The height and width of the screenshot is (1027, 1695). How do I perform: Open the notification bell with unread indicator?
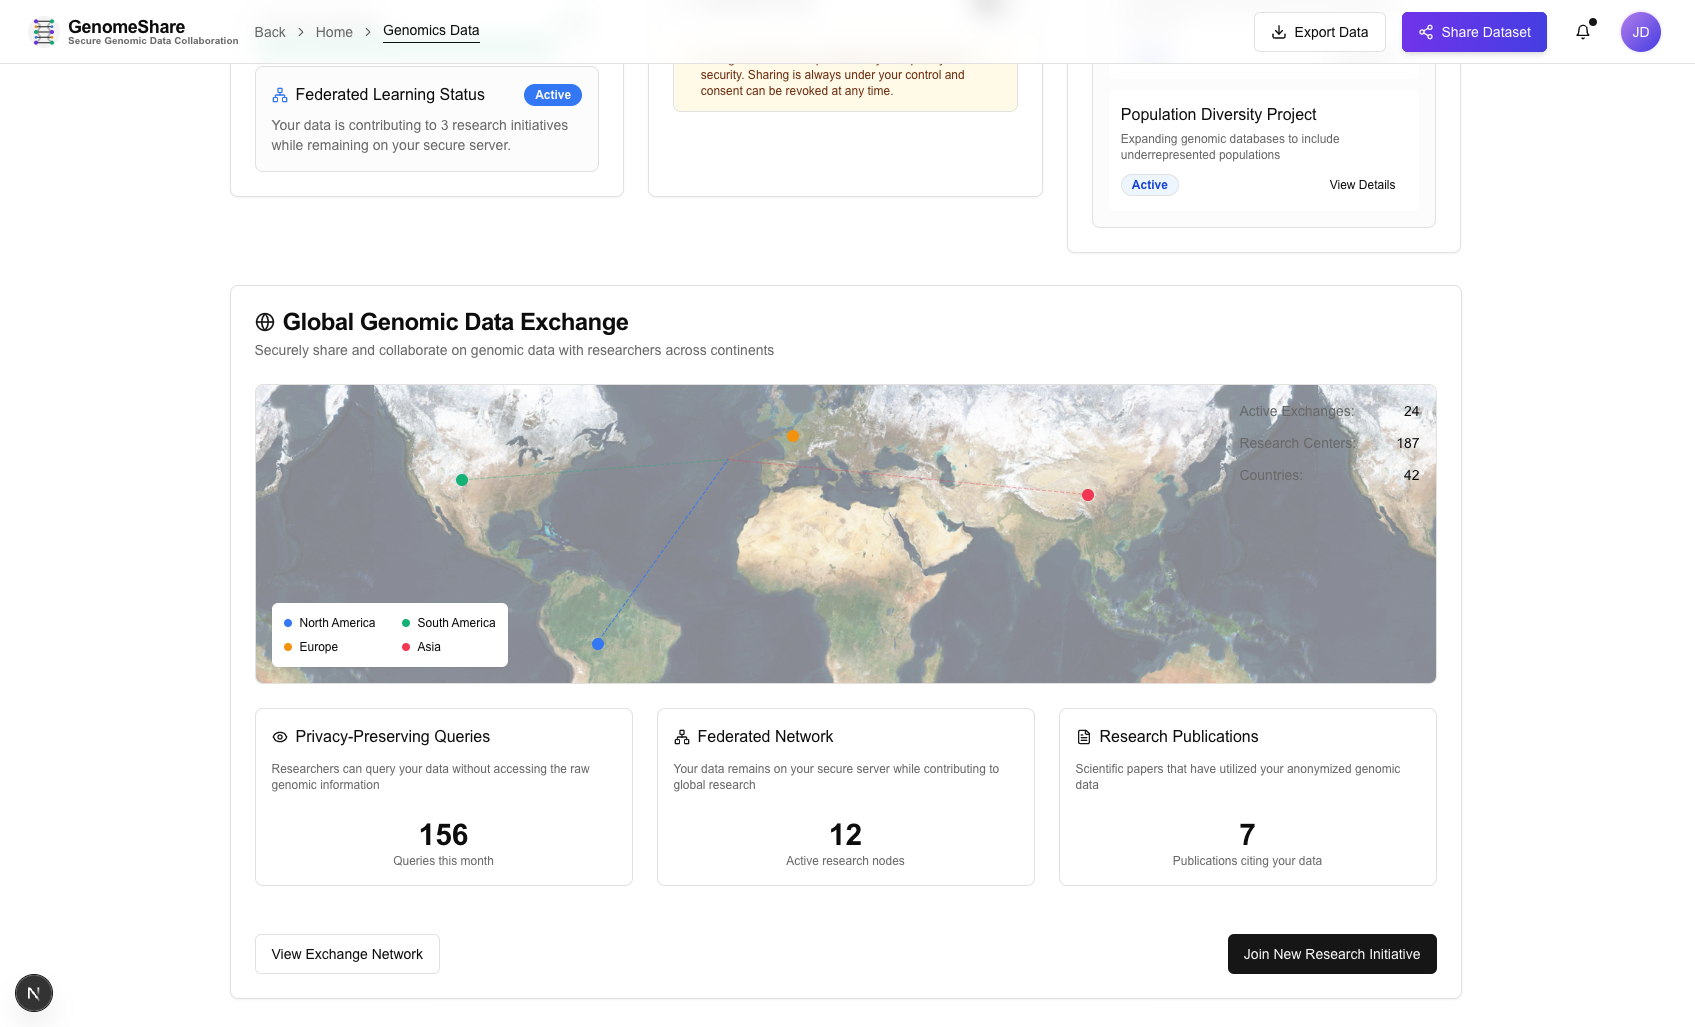coord(1583,32)
